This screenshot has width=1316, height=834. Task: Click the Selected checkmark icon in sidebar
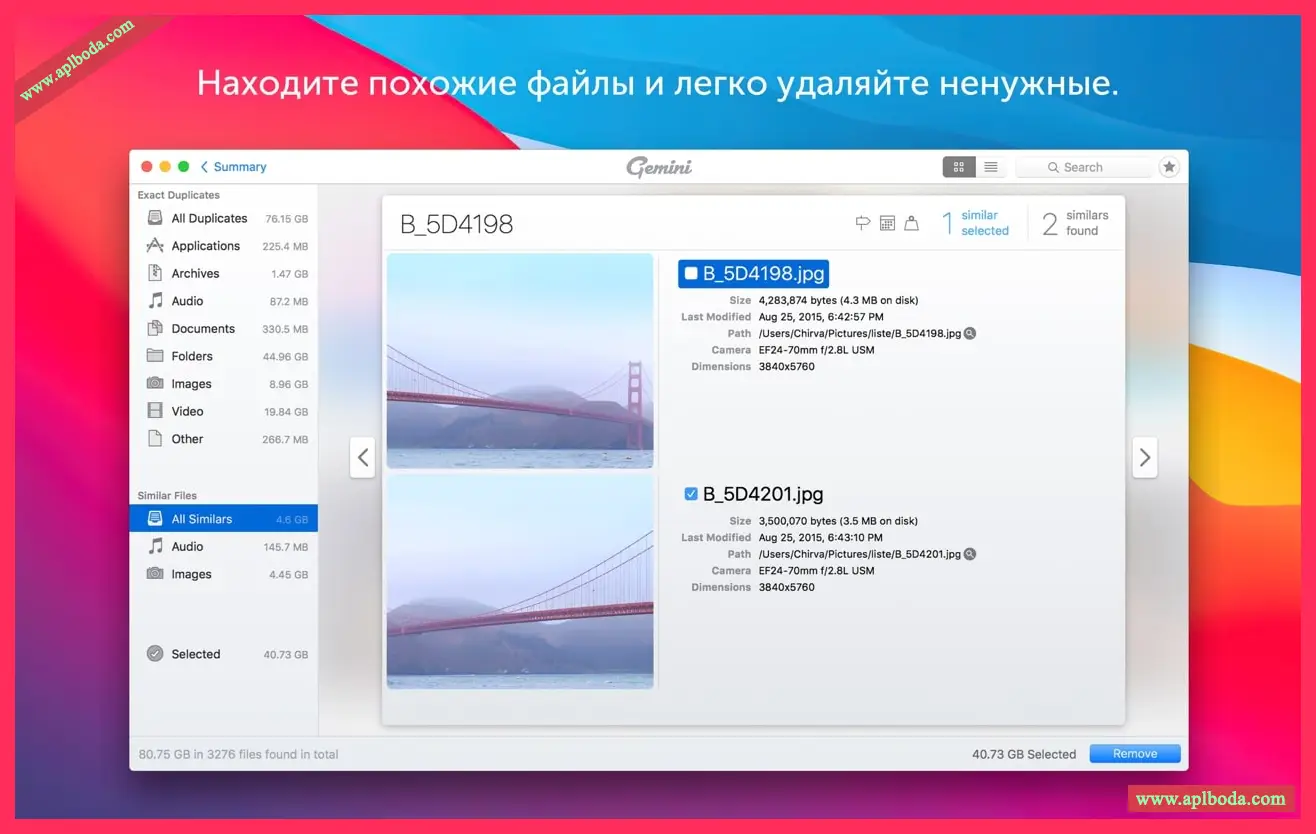click(155, 654)
